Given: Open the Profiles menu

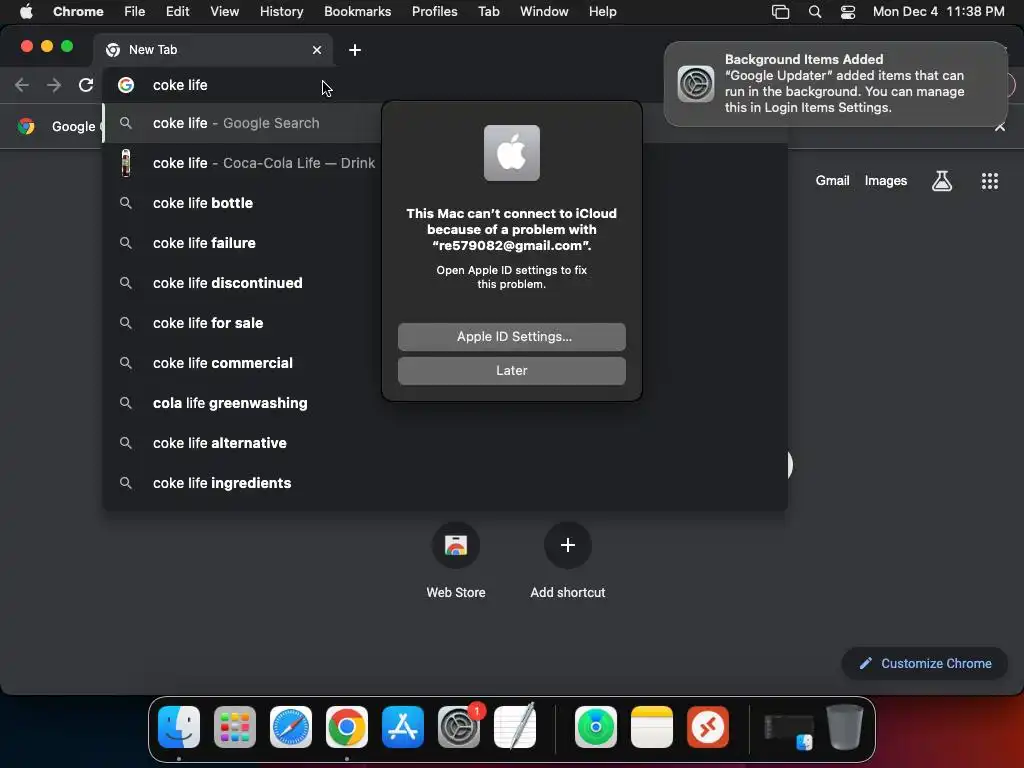Looking at the screenshot, I should tap(434, 12).
